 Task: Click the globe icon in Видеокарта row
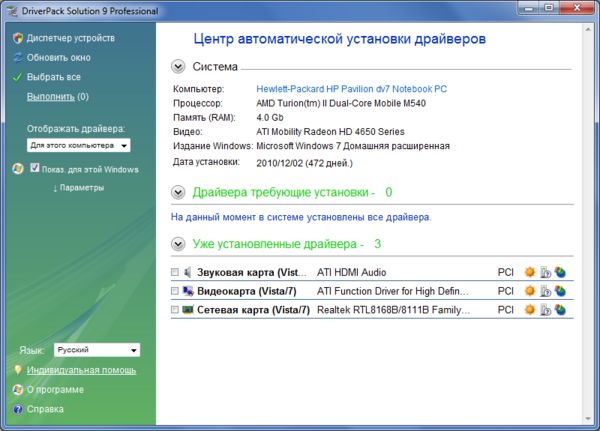(560, 291)
